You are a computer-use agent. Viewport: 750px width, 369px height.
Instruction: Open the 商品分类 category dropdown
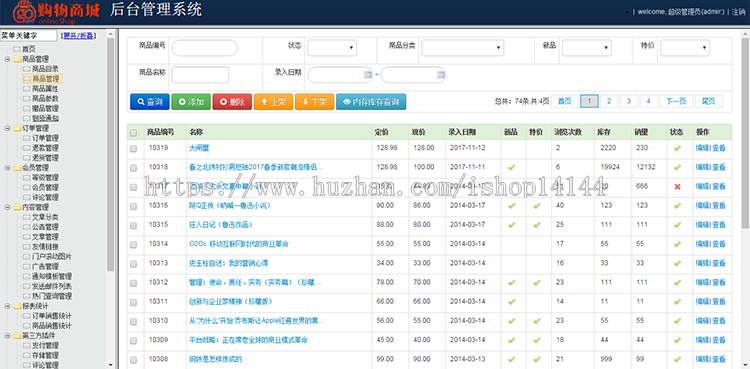point(463,47)
